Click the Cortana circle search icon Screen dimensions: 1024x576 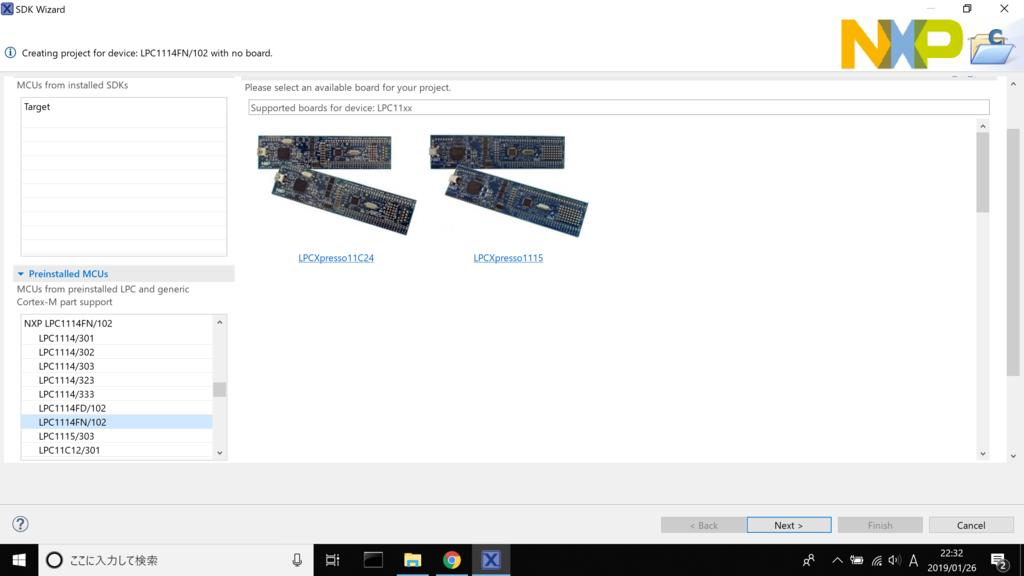(x=54, y=560)
